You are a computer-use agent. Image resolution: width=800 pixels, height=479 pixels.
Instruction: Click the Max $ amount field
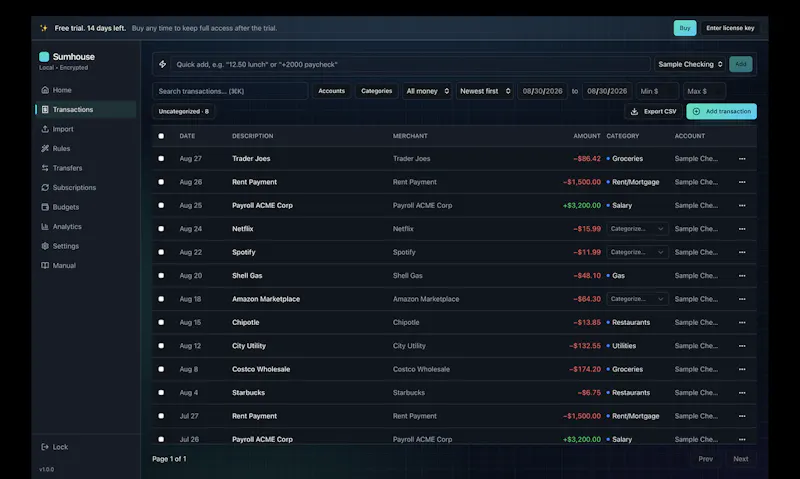pos(704,91)
